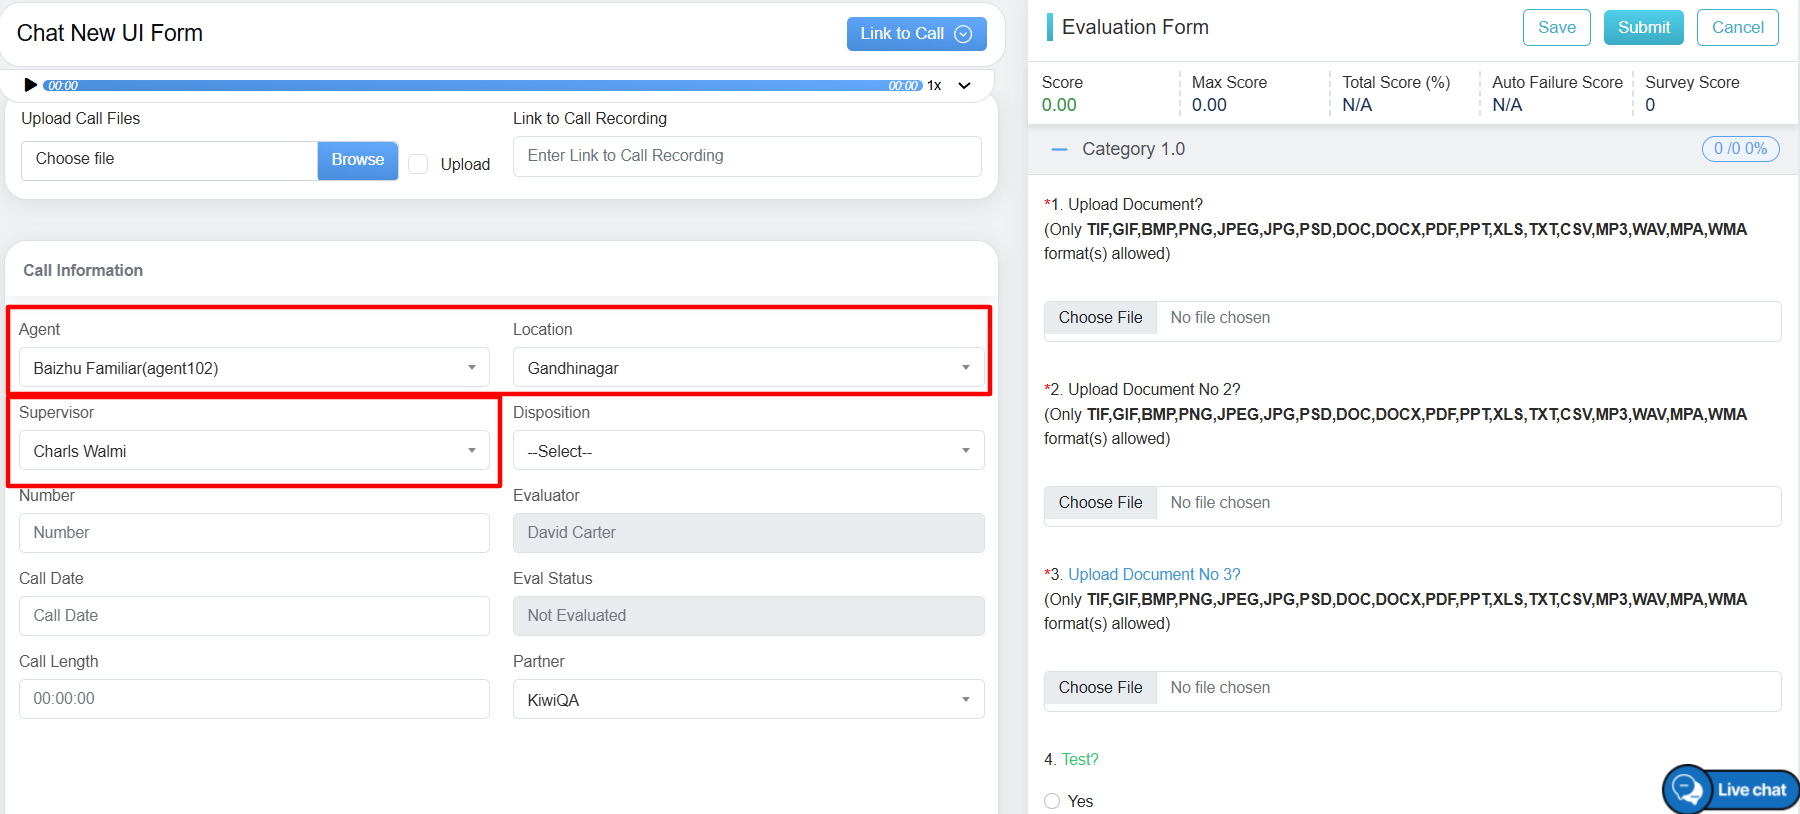This screenshot has height=814, width=1800.
Task: Click the Link to Call Recording field
Action: 747,156
